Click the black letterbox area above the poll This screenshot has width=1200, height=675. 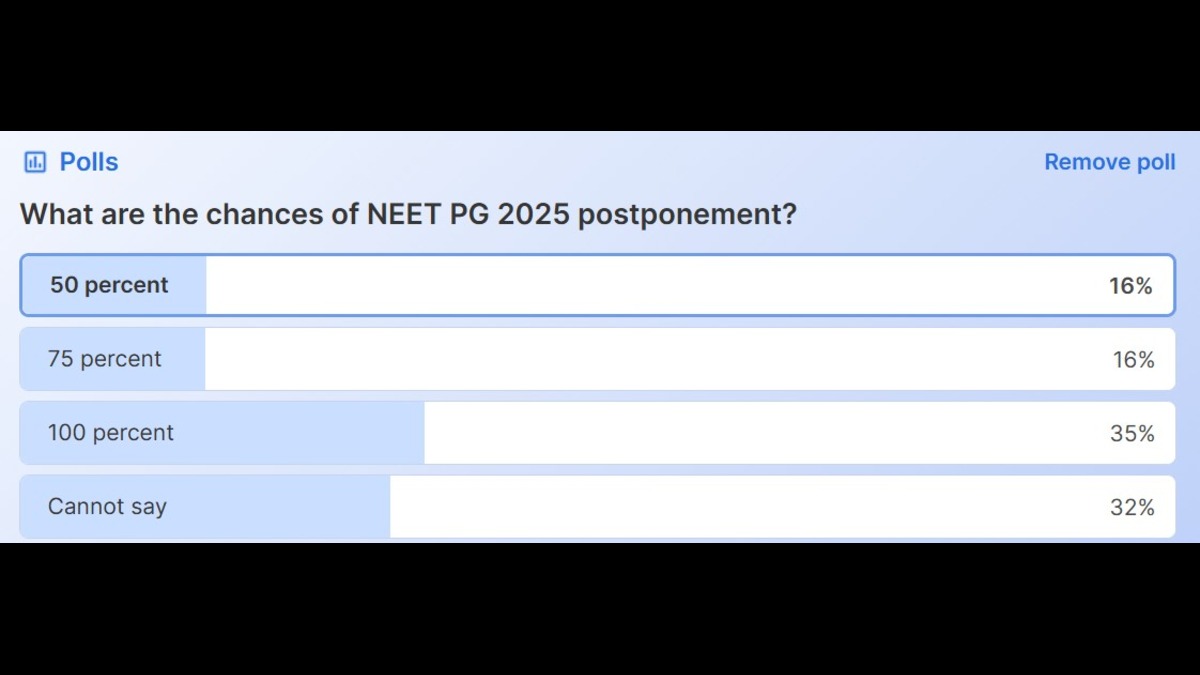(600, 65)
